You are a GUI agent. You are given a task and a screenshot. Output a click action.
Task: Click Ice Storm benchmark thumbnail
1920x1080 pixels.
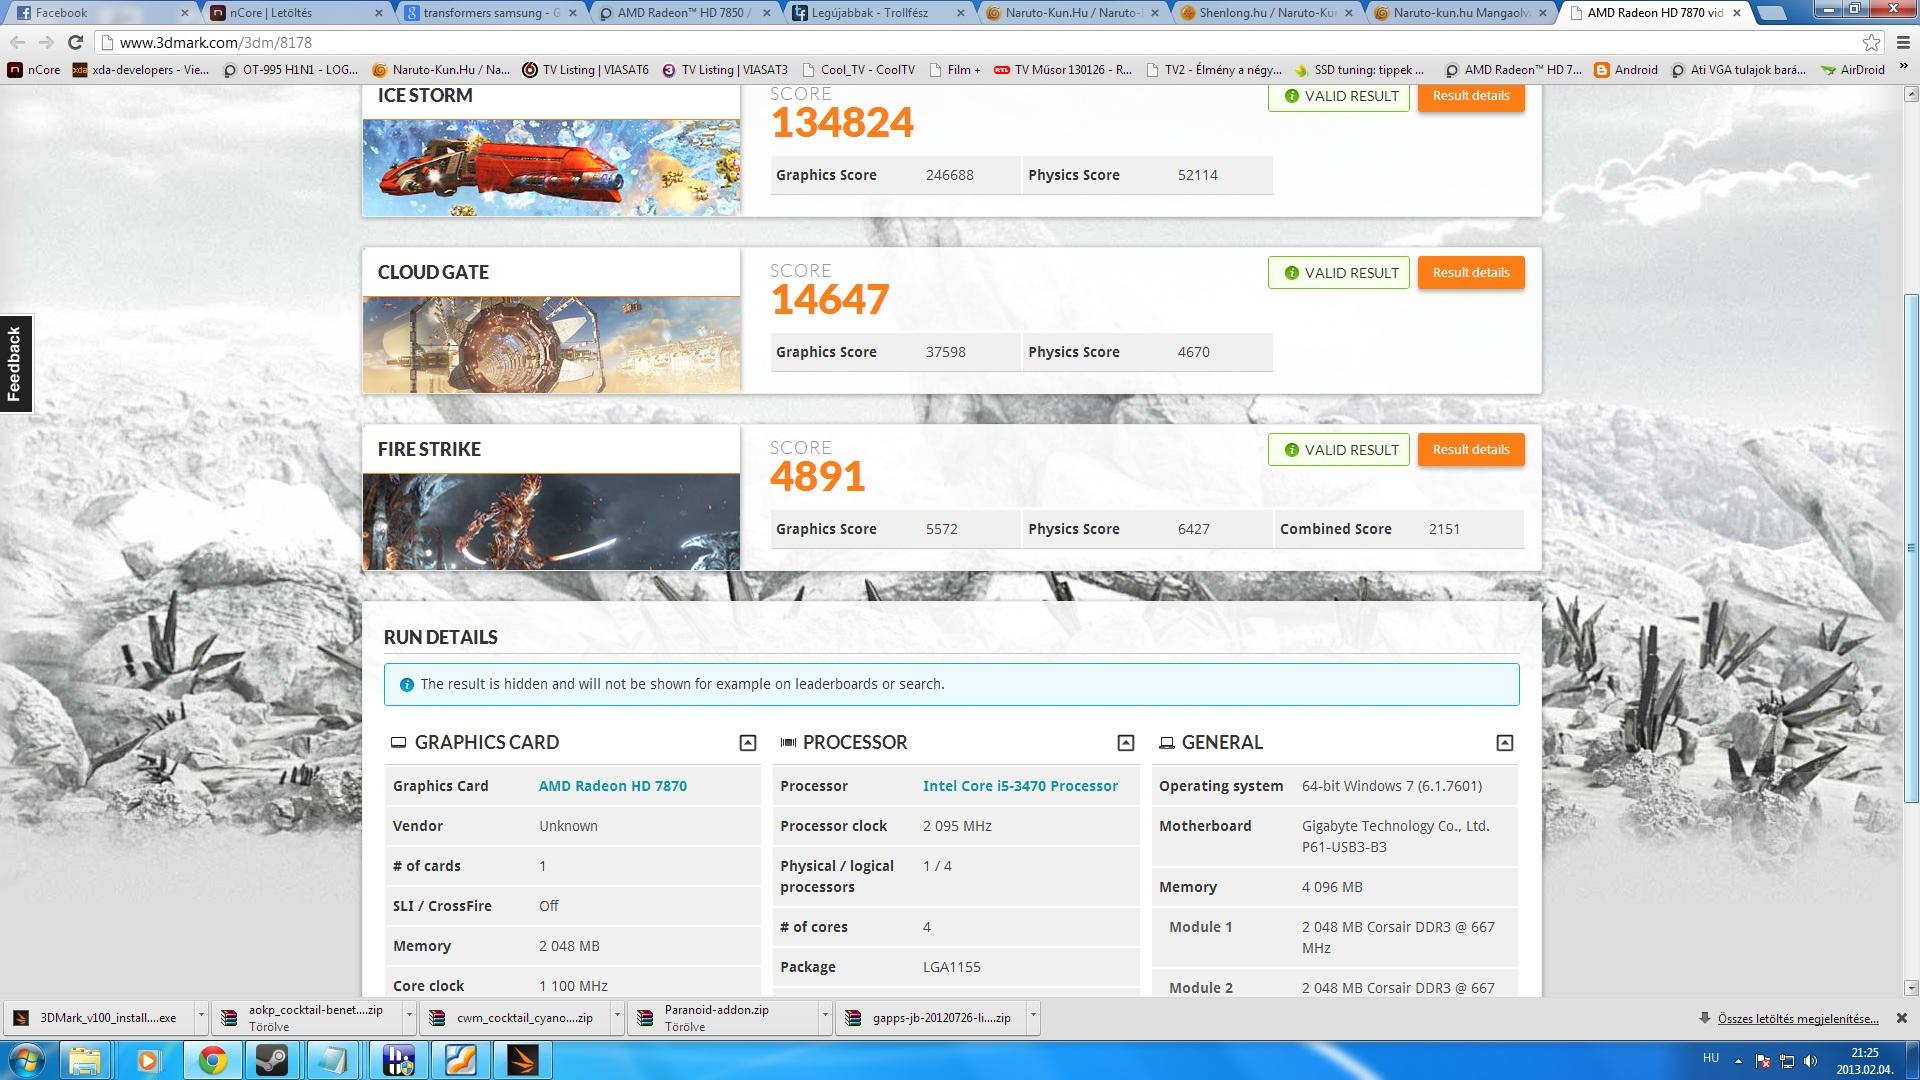coord(551,167)
